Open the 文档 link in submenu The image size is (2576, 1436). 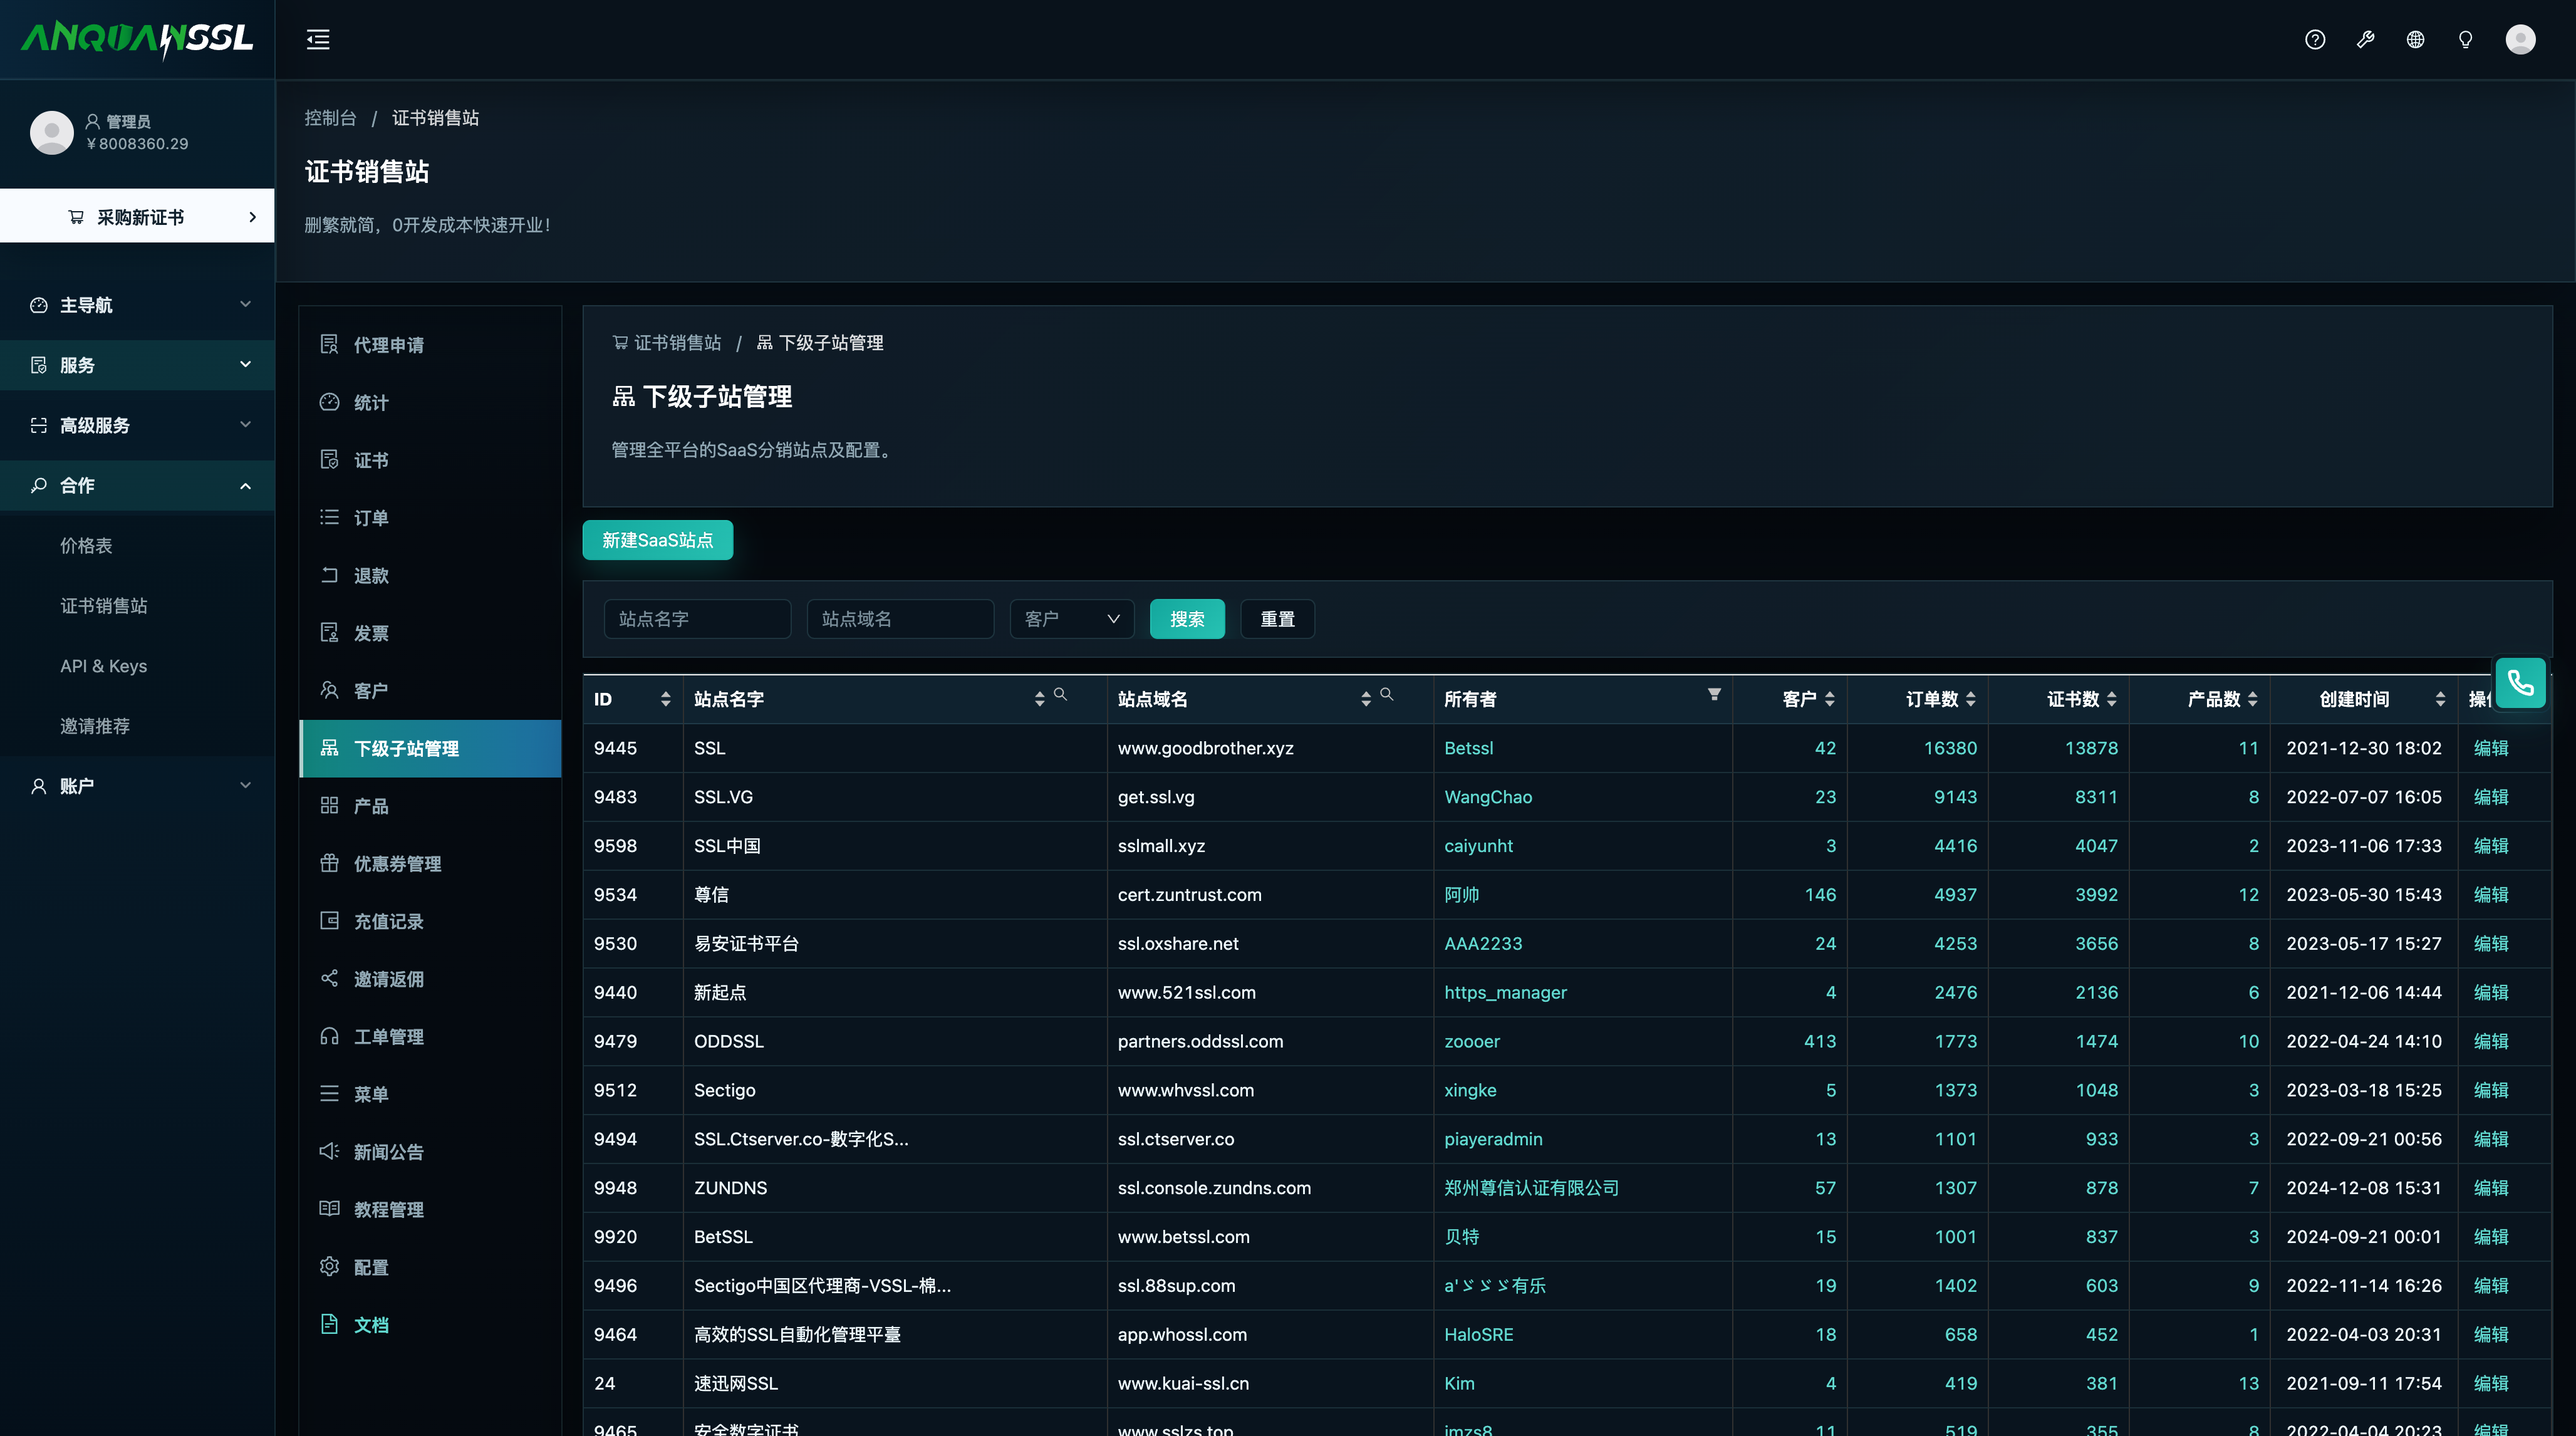430,1325
